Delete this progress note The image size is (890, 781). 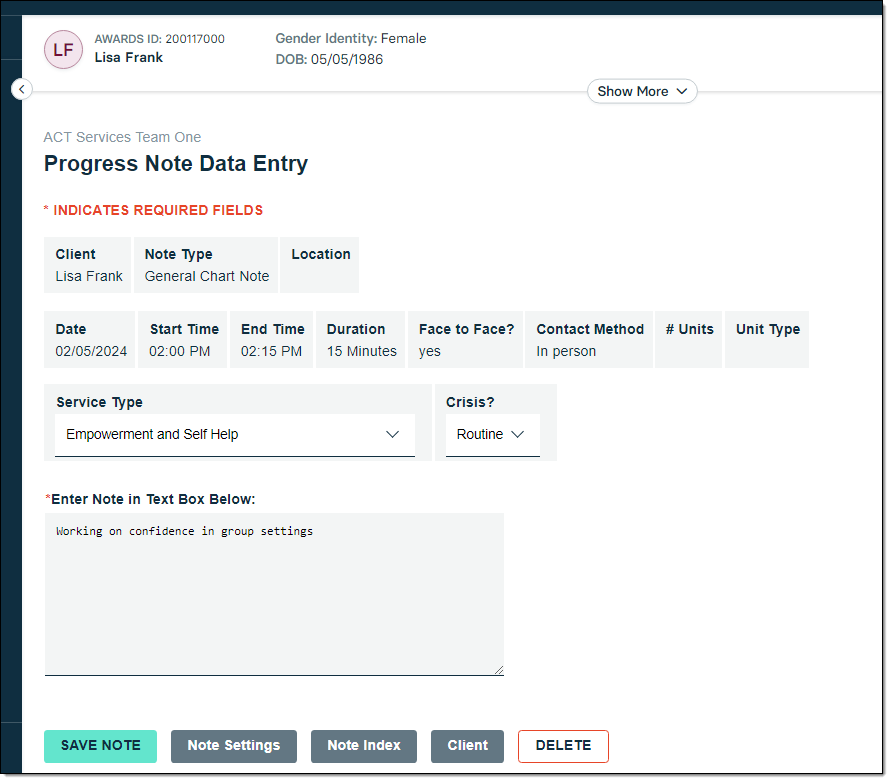point(563,746)
